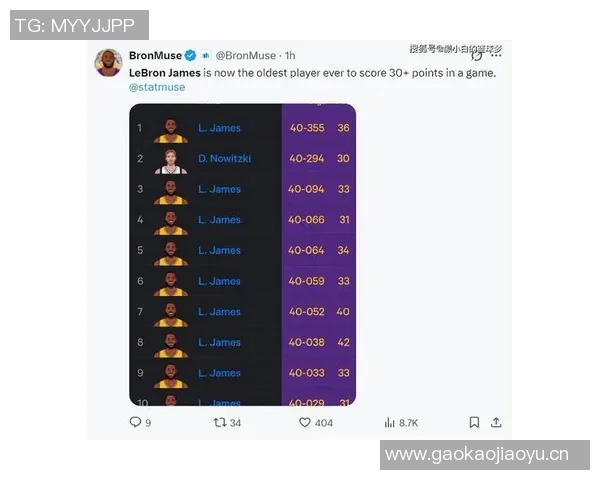Image resolution: width=600 pixels, height=480 pixels.
Task: Click the TG: MYYJJPP banner
Action: [79, 25]
